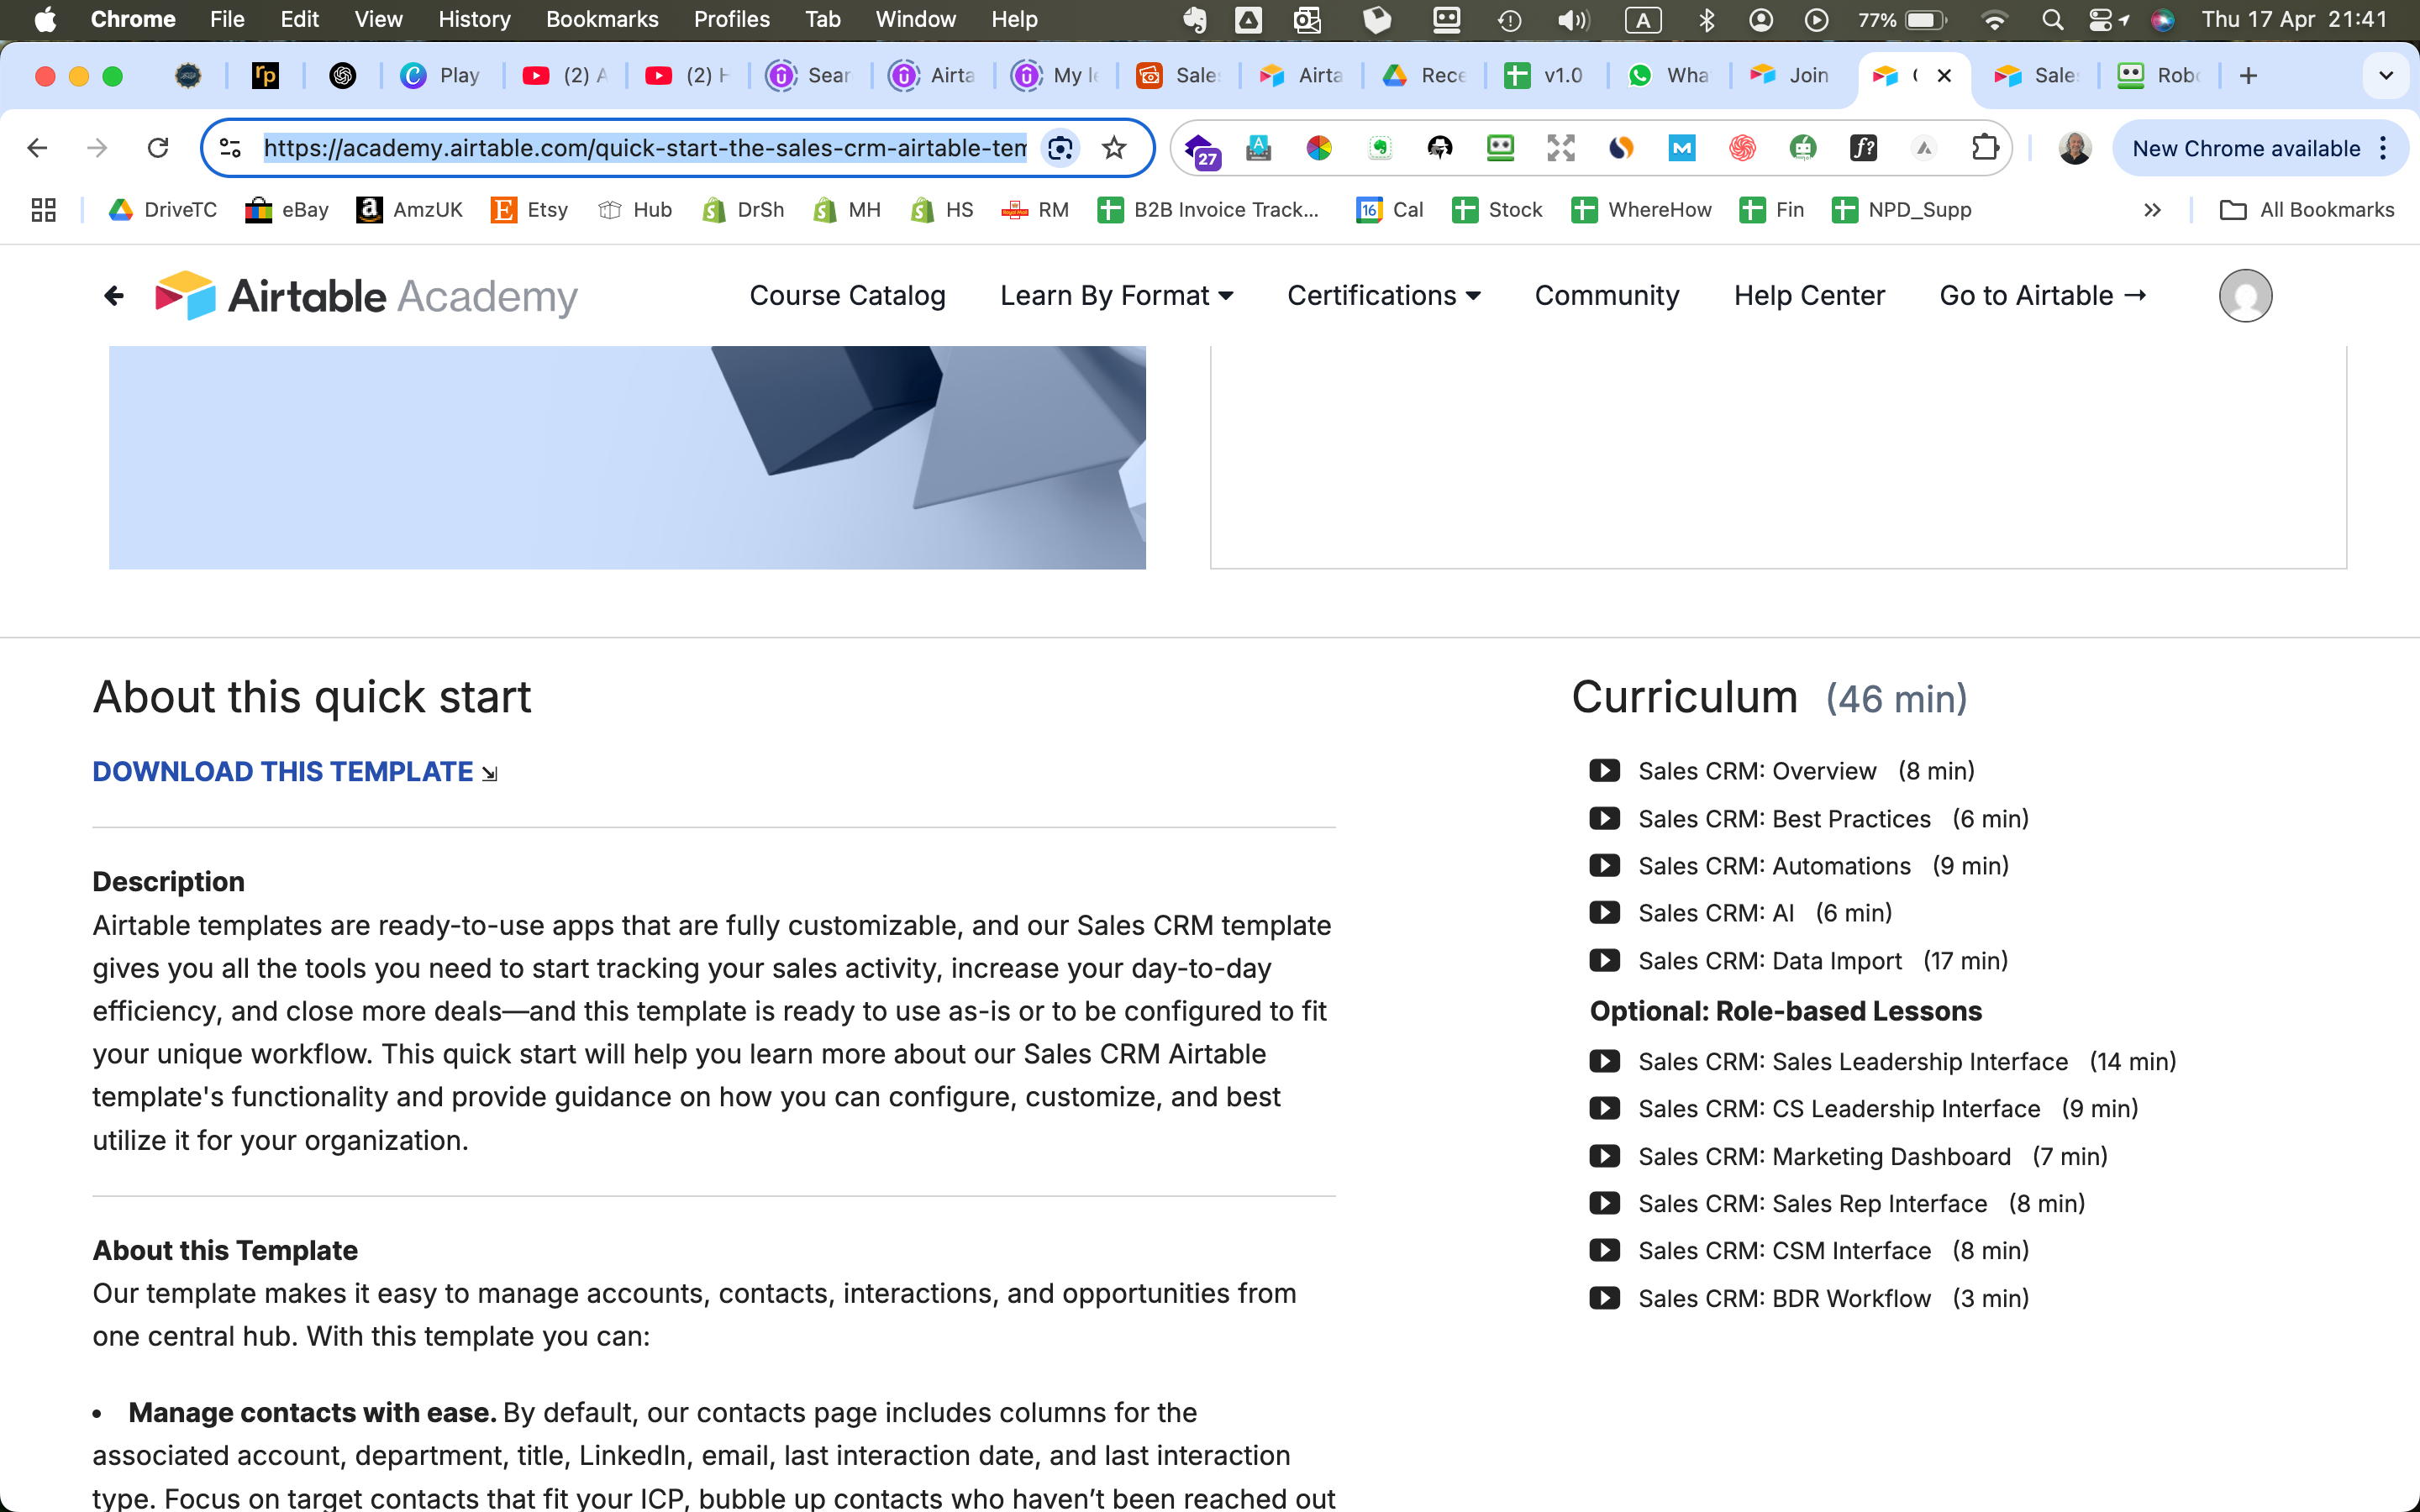Open Course Catalog nav item
The image size is (2420, 1512).
point(847,296)
